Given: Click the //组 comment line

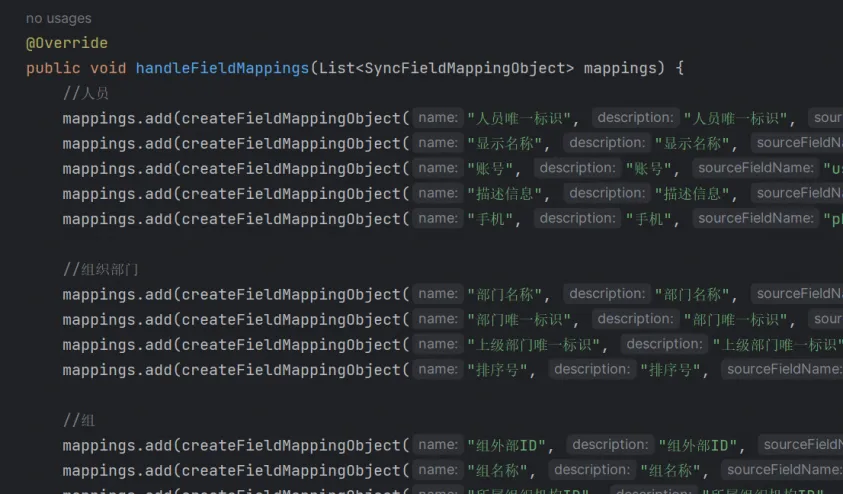Looking at the screenshot, I should [79, 420].
